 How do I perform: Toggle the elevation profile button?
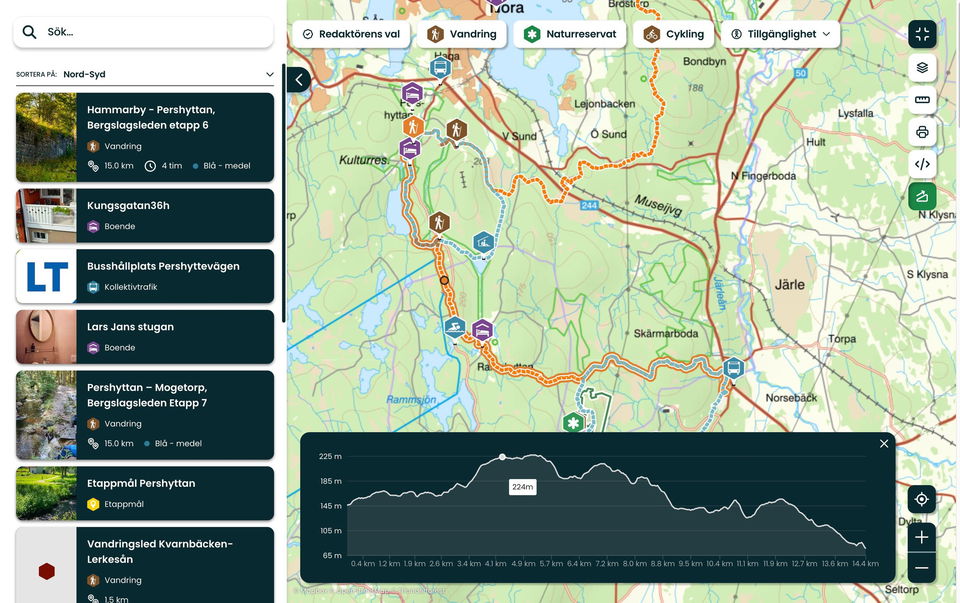click(x=922, y=197)
